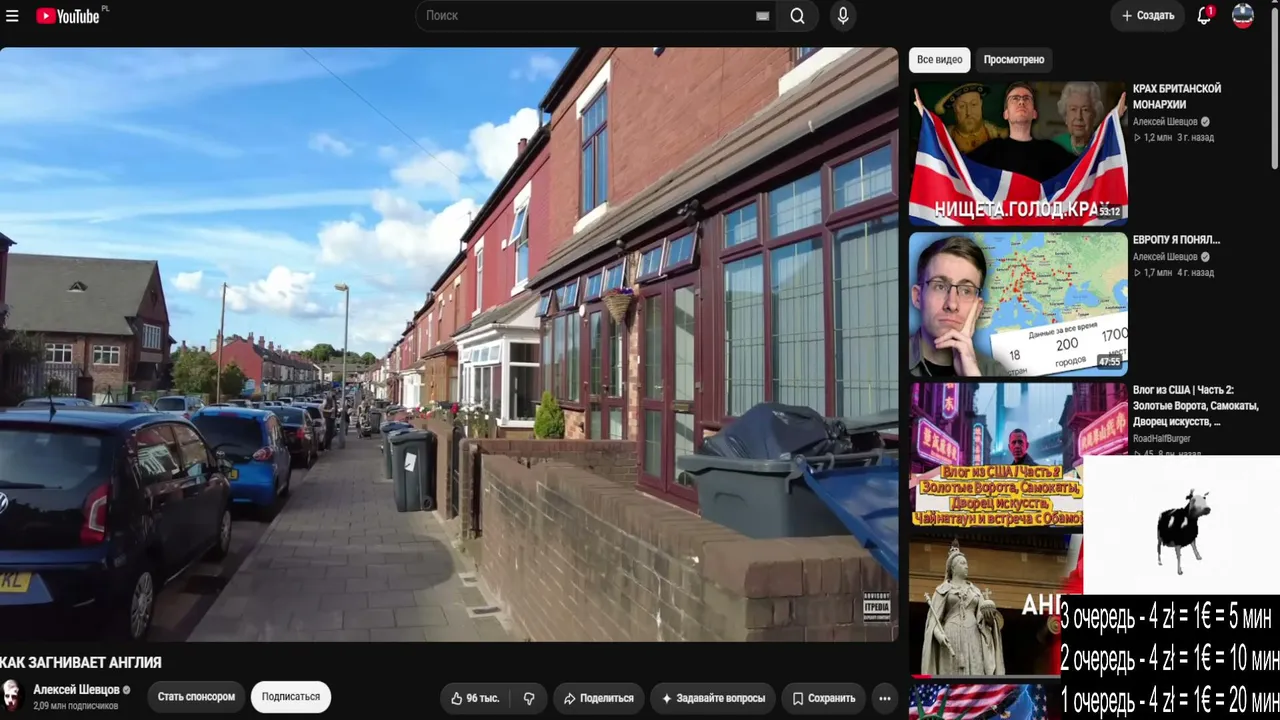Open the British flag thumbnail, duration 53:12
This screenshot has width=1280, height=720.
click(1018, 153)
